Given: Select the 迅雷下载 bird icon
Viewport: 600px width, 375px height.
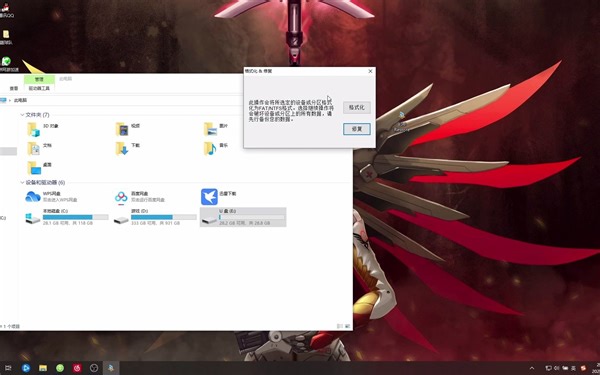Looking at the screenshot, I should pyautogui.click(x=209, y=197).
